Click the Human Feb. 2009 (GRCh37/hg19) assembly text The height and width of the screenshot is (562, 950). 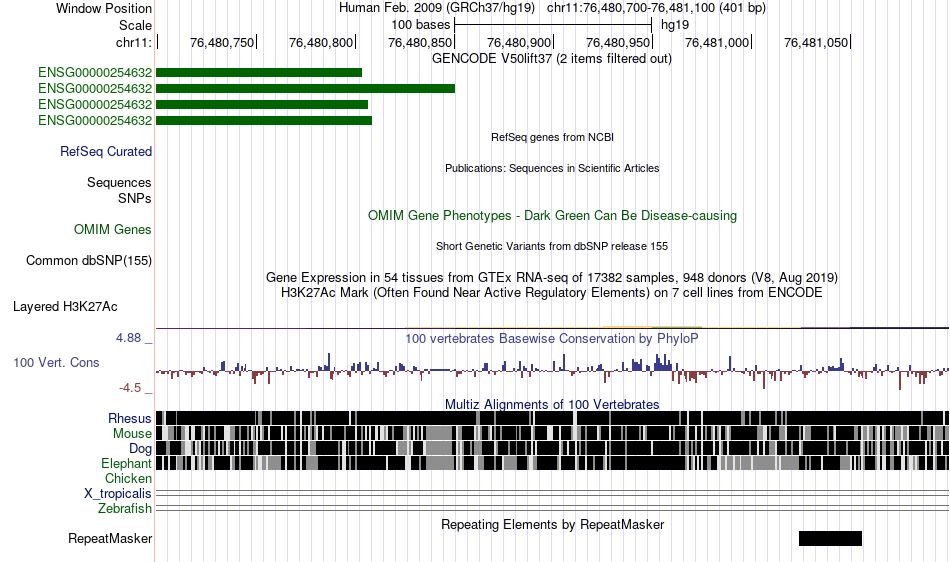pyautogui.click(x=437, y=8)
